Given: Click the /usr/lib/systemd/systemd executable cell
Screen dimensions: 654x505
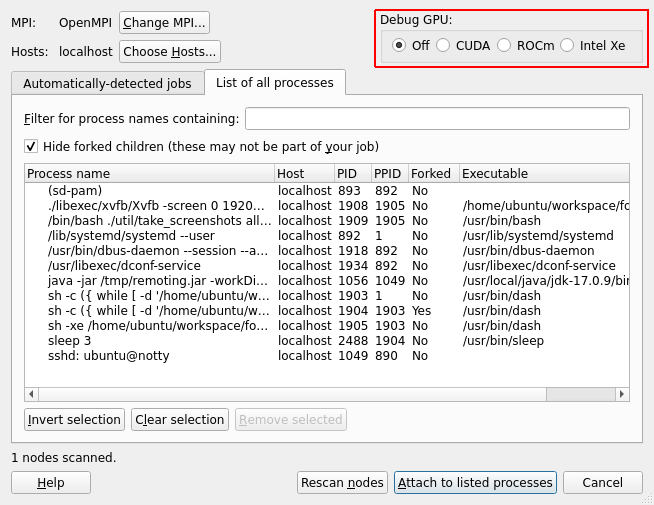Looking at the screenshot, I should [538, 236].
